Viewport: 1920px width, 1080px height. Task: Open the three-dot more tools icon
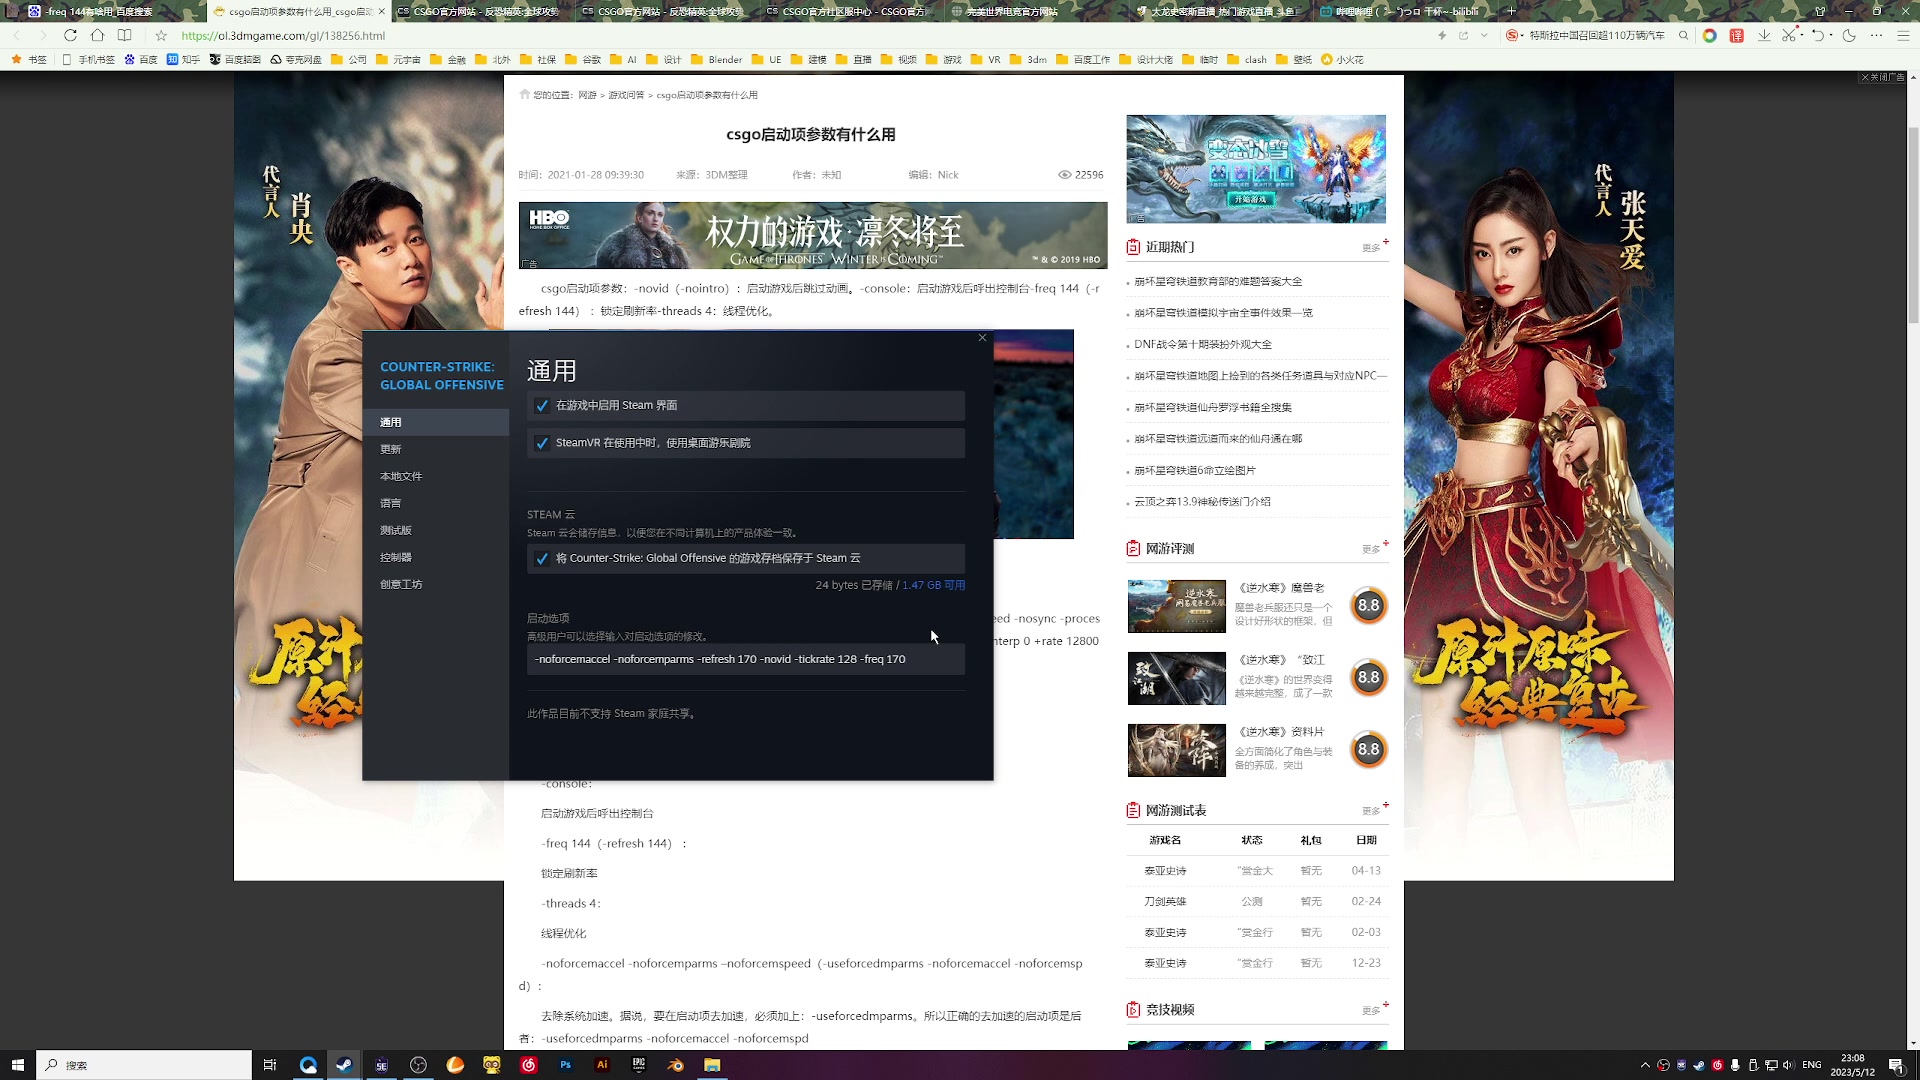point(1876,35)
